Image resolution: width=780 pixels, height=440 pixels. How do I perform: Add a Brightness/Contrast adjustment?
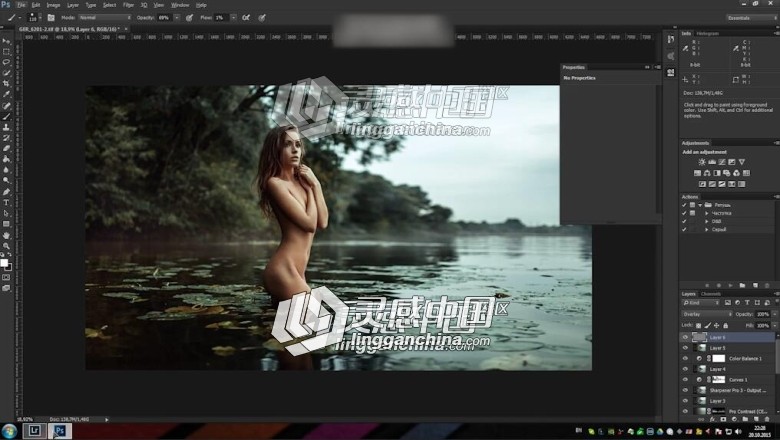(x=702, y=162)
